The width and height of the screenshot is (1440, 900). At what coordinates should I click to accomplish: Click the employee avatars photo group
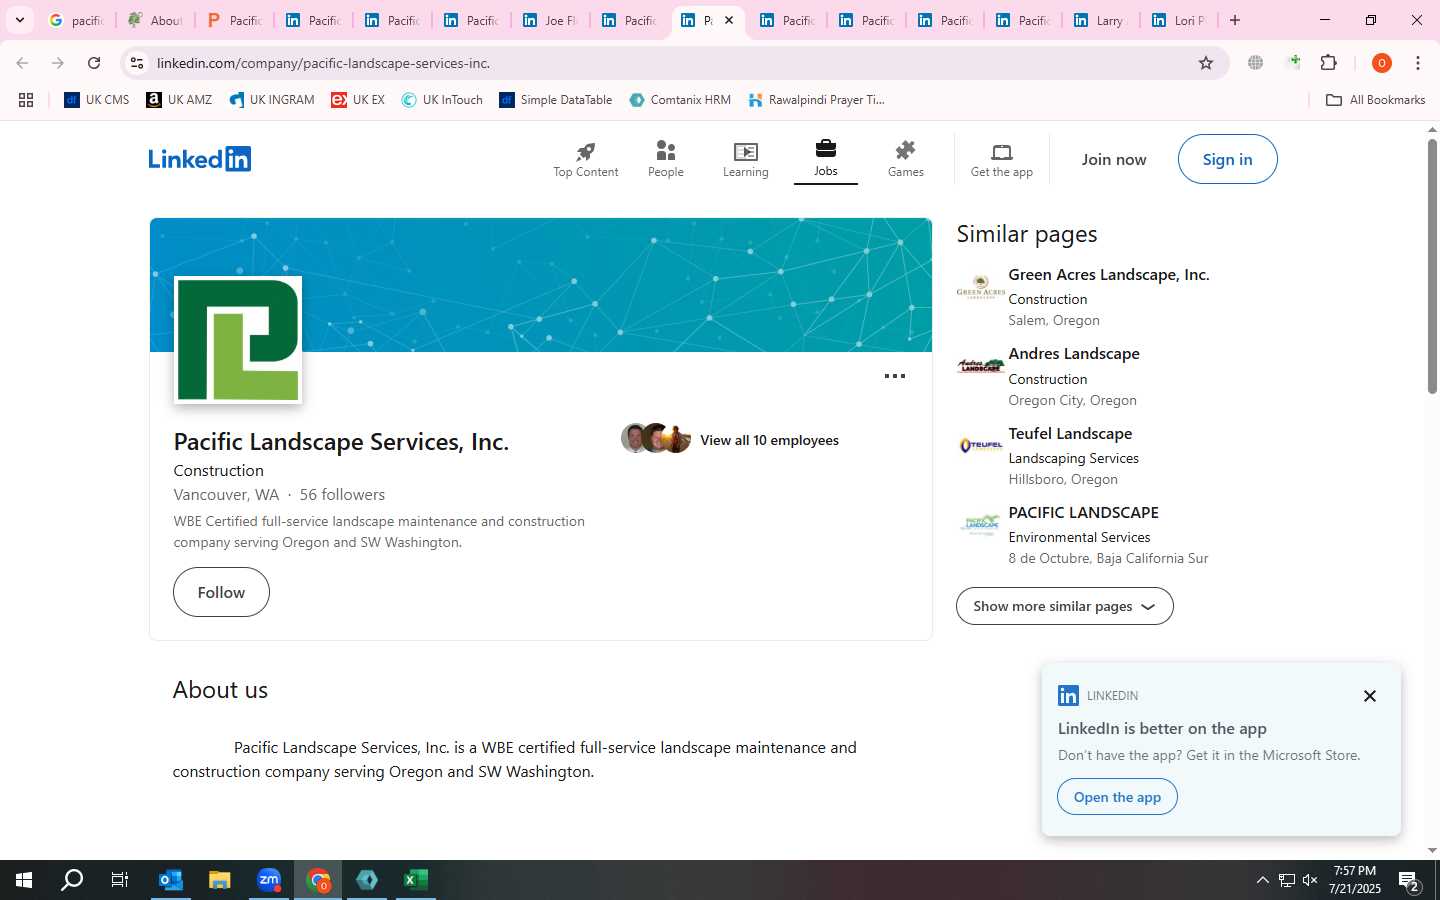tap(656, 438)
